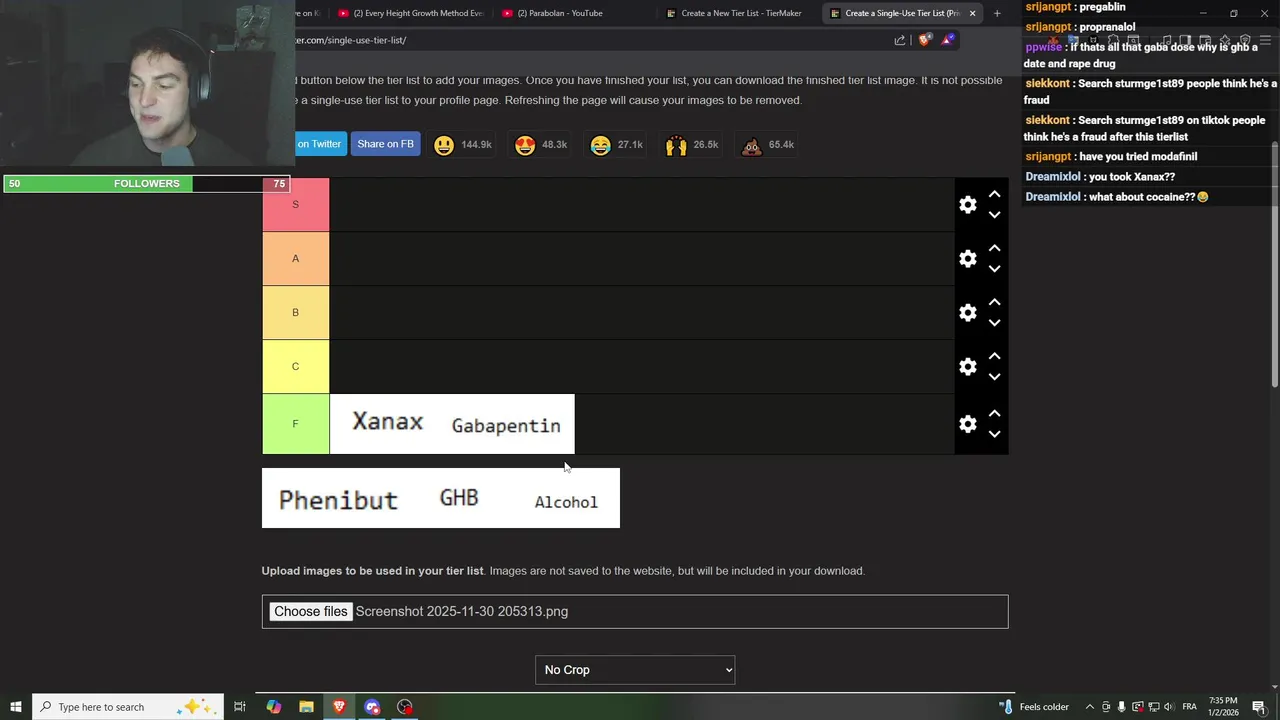Viewport: 1280px width, 720px height.
Task: Move B tier row down
Action: click(x=994, y=323)
